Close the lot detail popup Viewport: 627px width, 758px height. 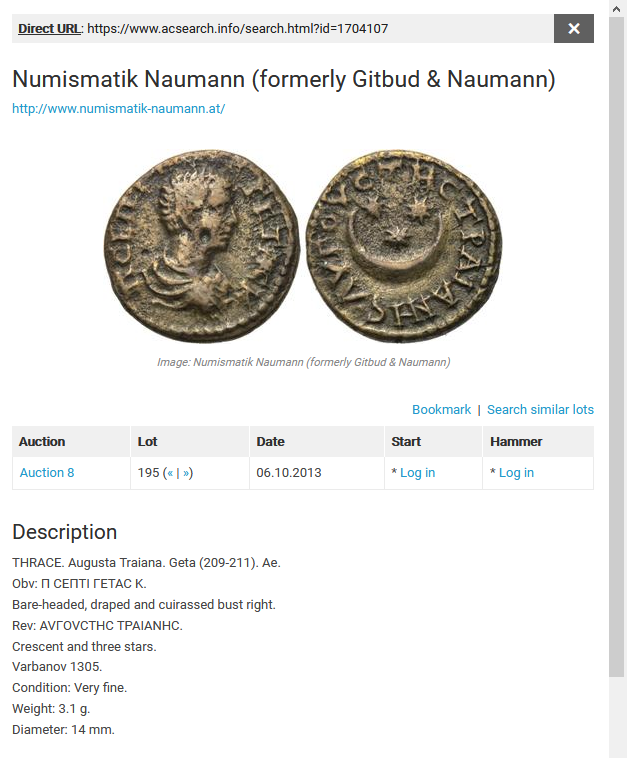[574, 29]
